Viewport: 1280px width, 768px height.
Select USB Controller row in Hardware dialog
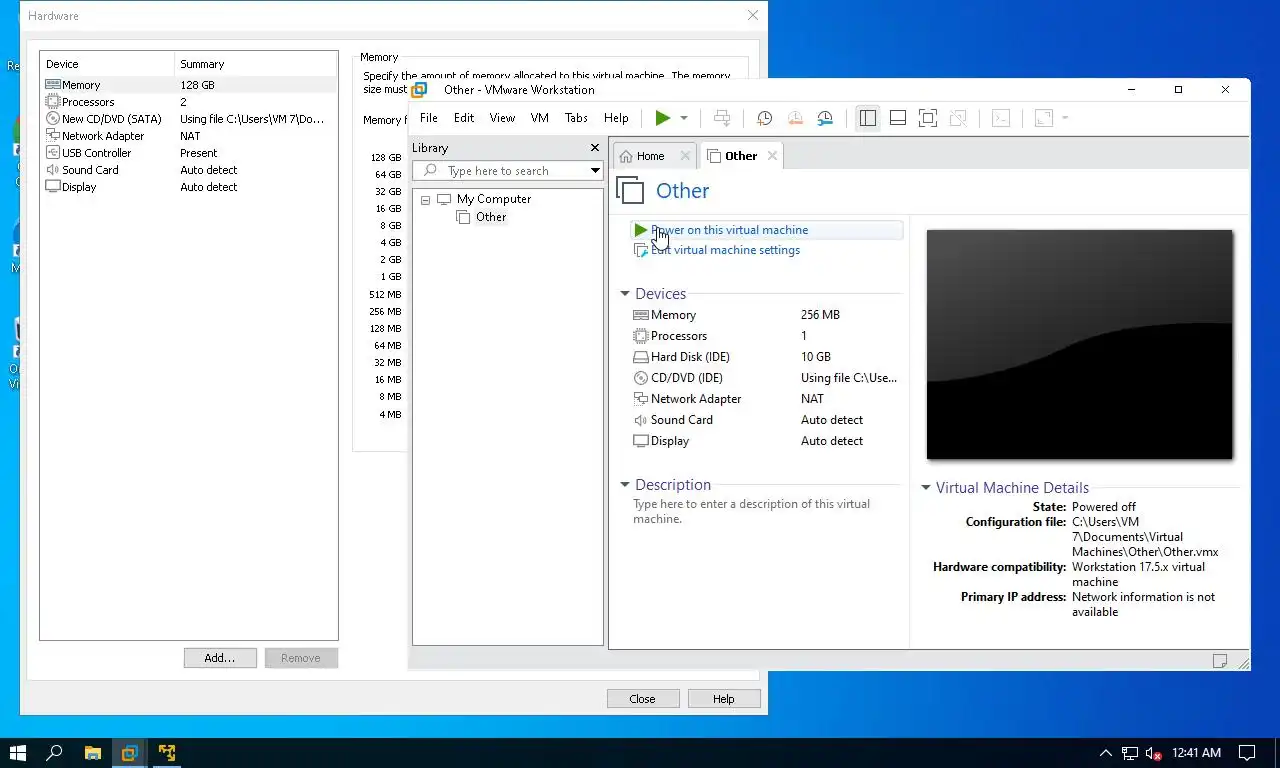coord(189,153)
